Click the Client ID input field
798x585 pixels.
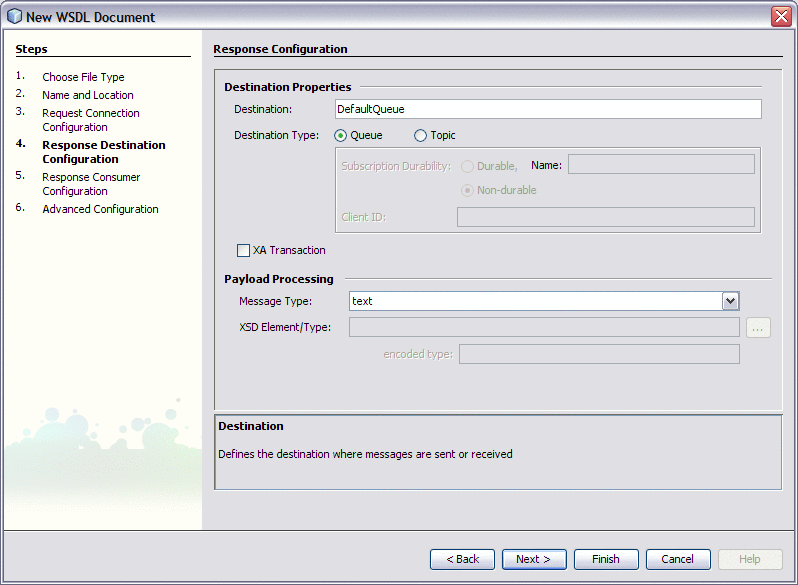click(606, 217)
